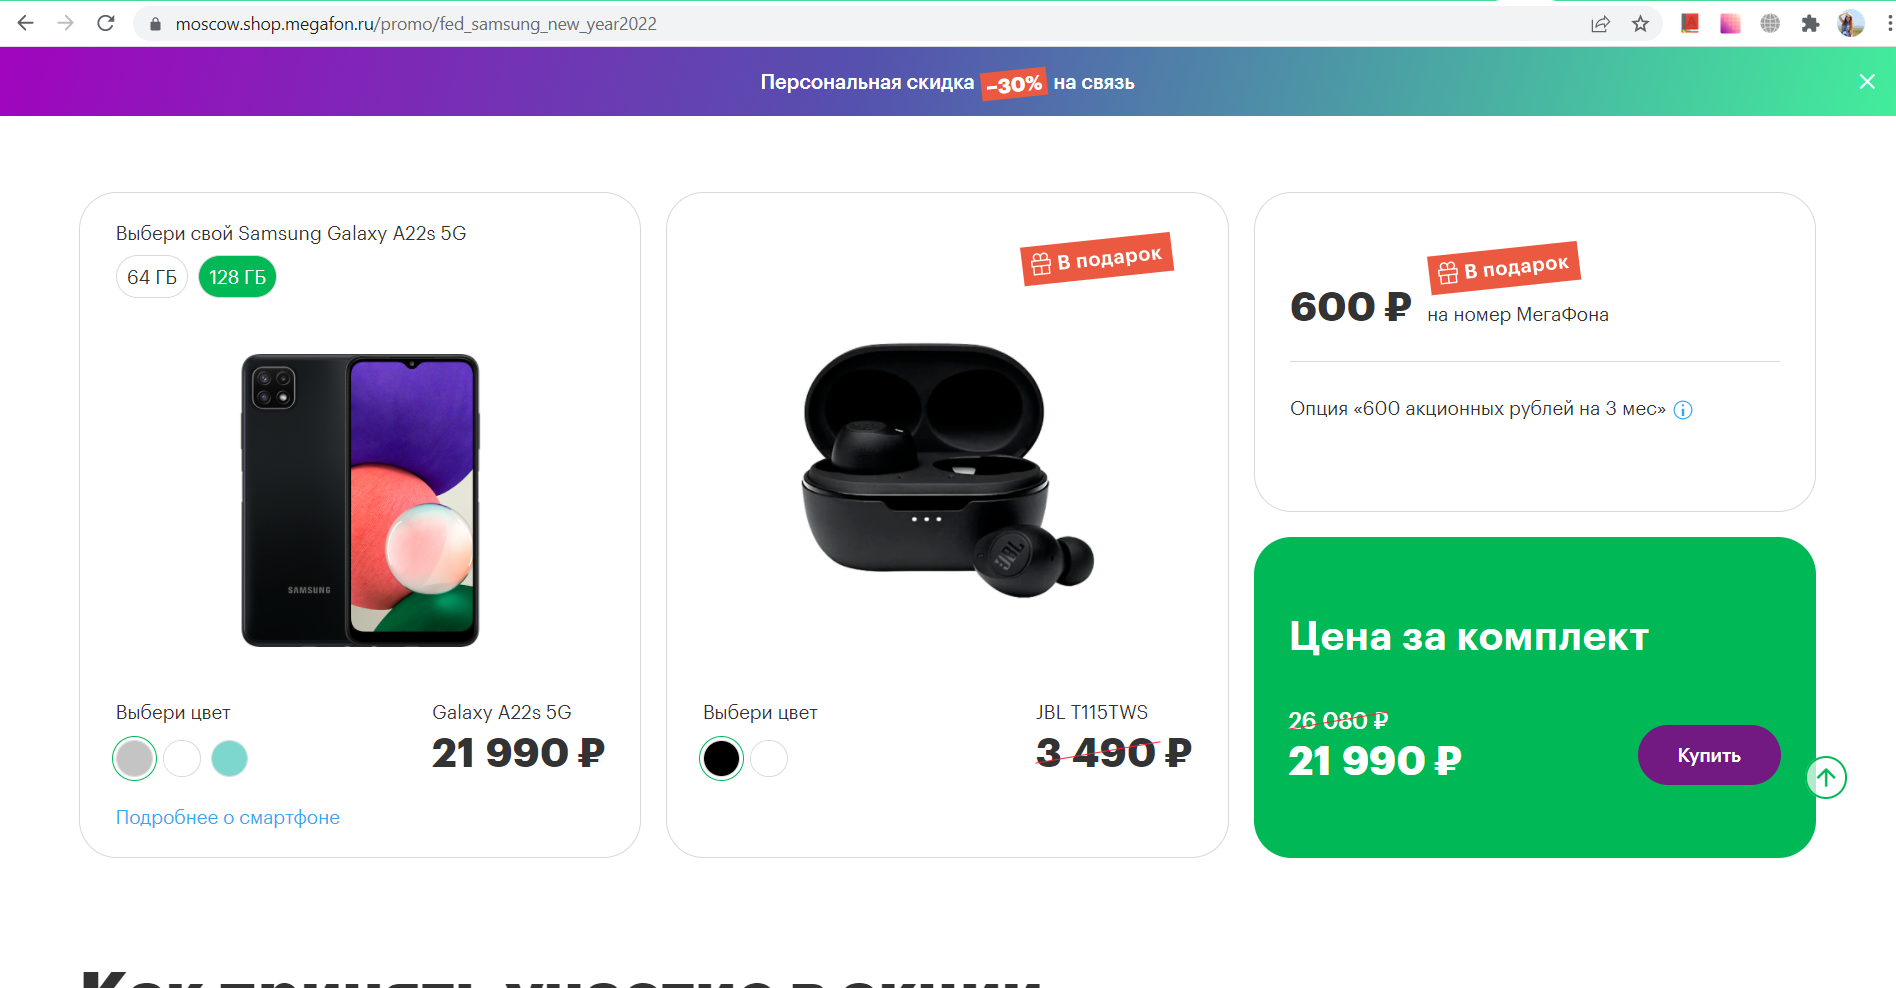Open info icon next to 600 rubles option

coord(1683,410)
